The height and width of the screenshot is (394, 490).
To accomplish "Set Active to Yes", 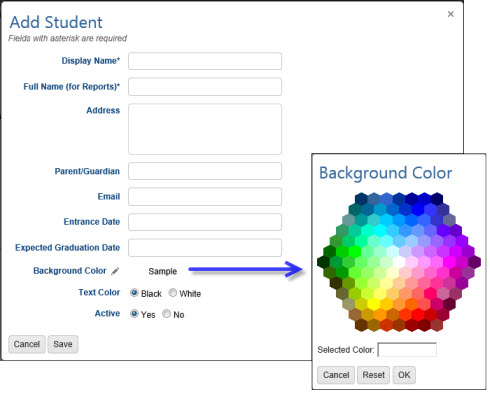I will (134, 314).
